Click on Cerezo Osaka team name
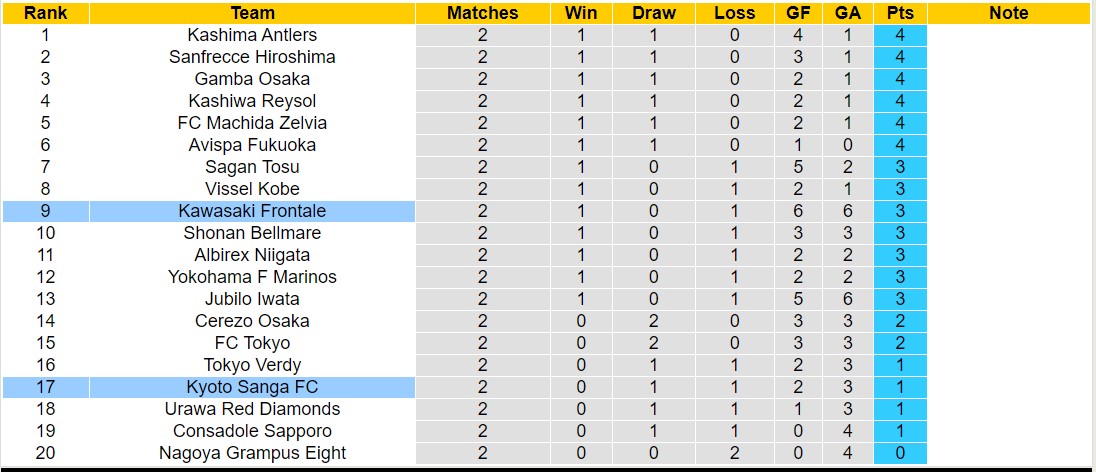 click(x=252, y=321)
